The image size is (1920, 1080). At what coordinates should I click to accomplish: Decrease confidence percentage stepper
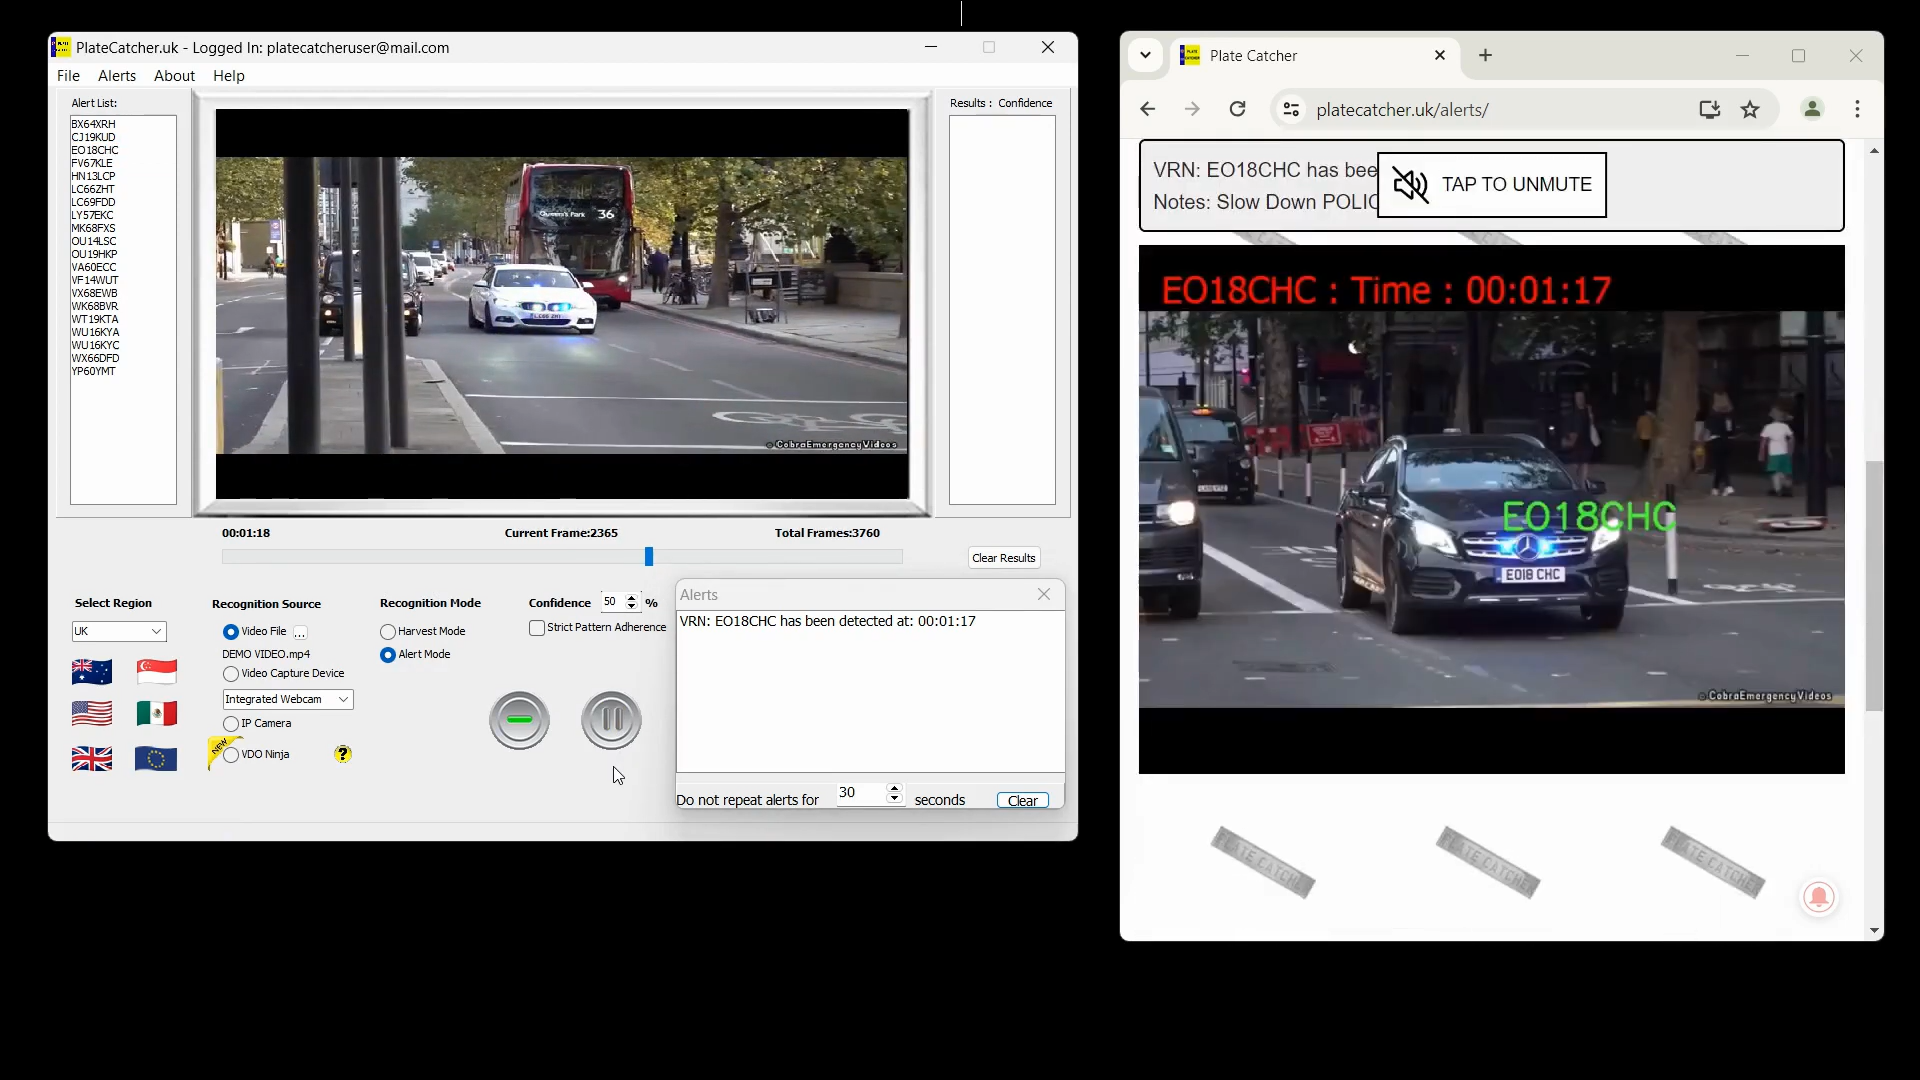[x=631, y=606]
